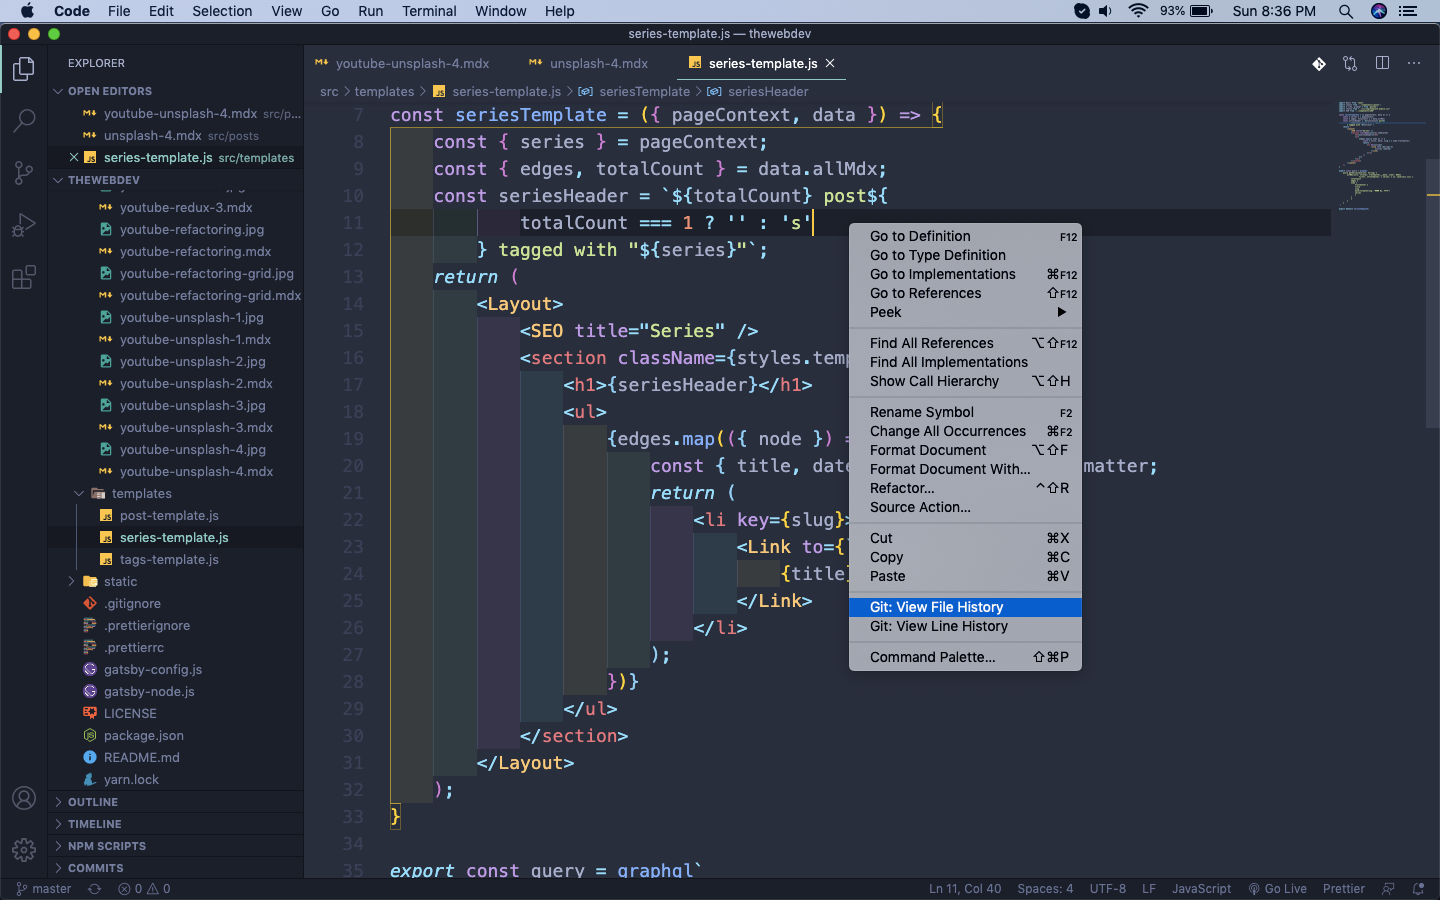1440x900 pixels.
Task: Choose Go to Definition from context menu
Action: click(965, 236)
